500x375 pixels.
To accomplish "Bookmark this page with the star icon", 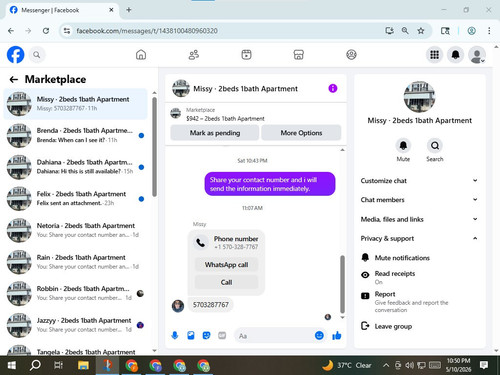I will point(421,31).
